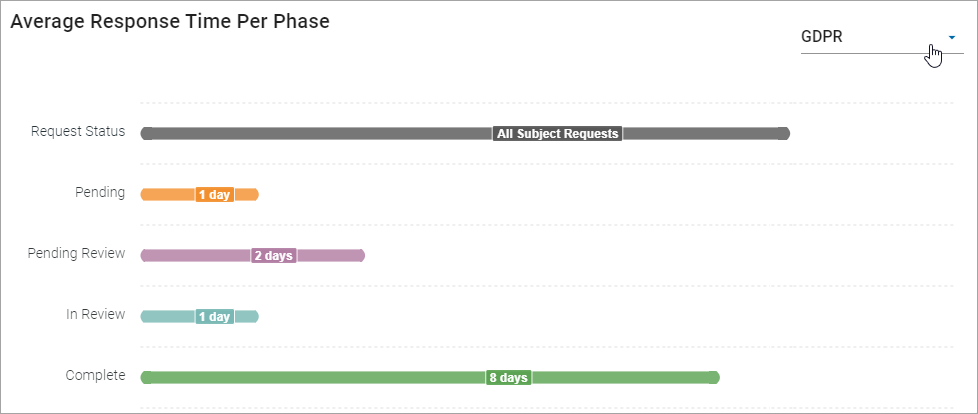Click the 2 days badge on purple bar

[273, 256]
